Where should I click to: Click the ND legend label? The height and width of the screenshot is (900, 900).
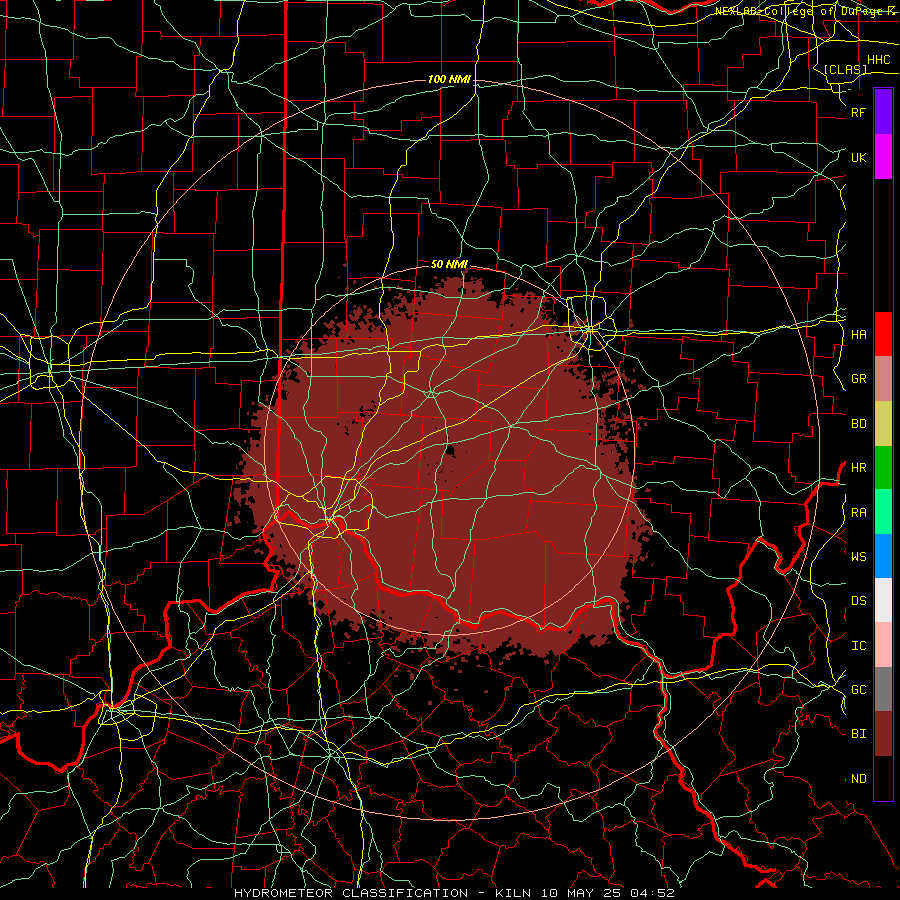coord(859,779)
